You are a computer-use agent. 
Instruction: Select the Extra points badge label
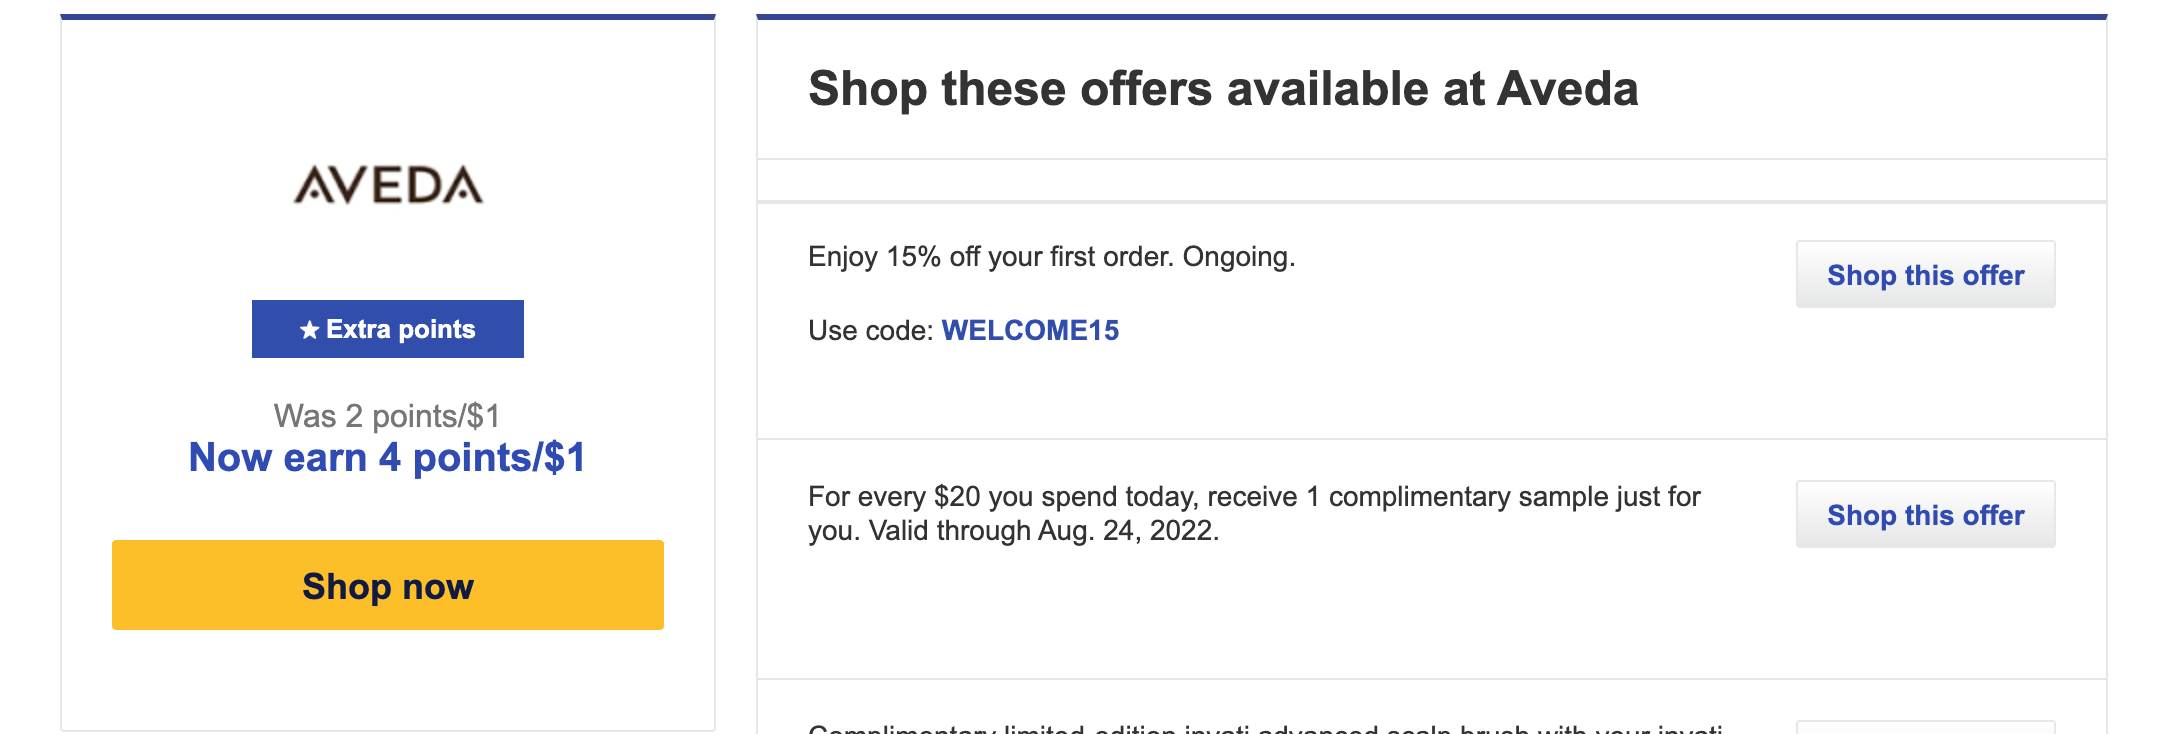388,329
